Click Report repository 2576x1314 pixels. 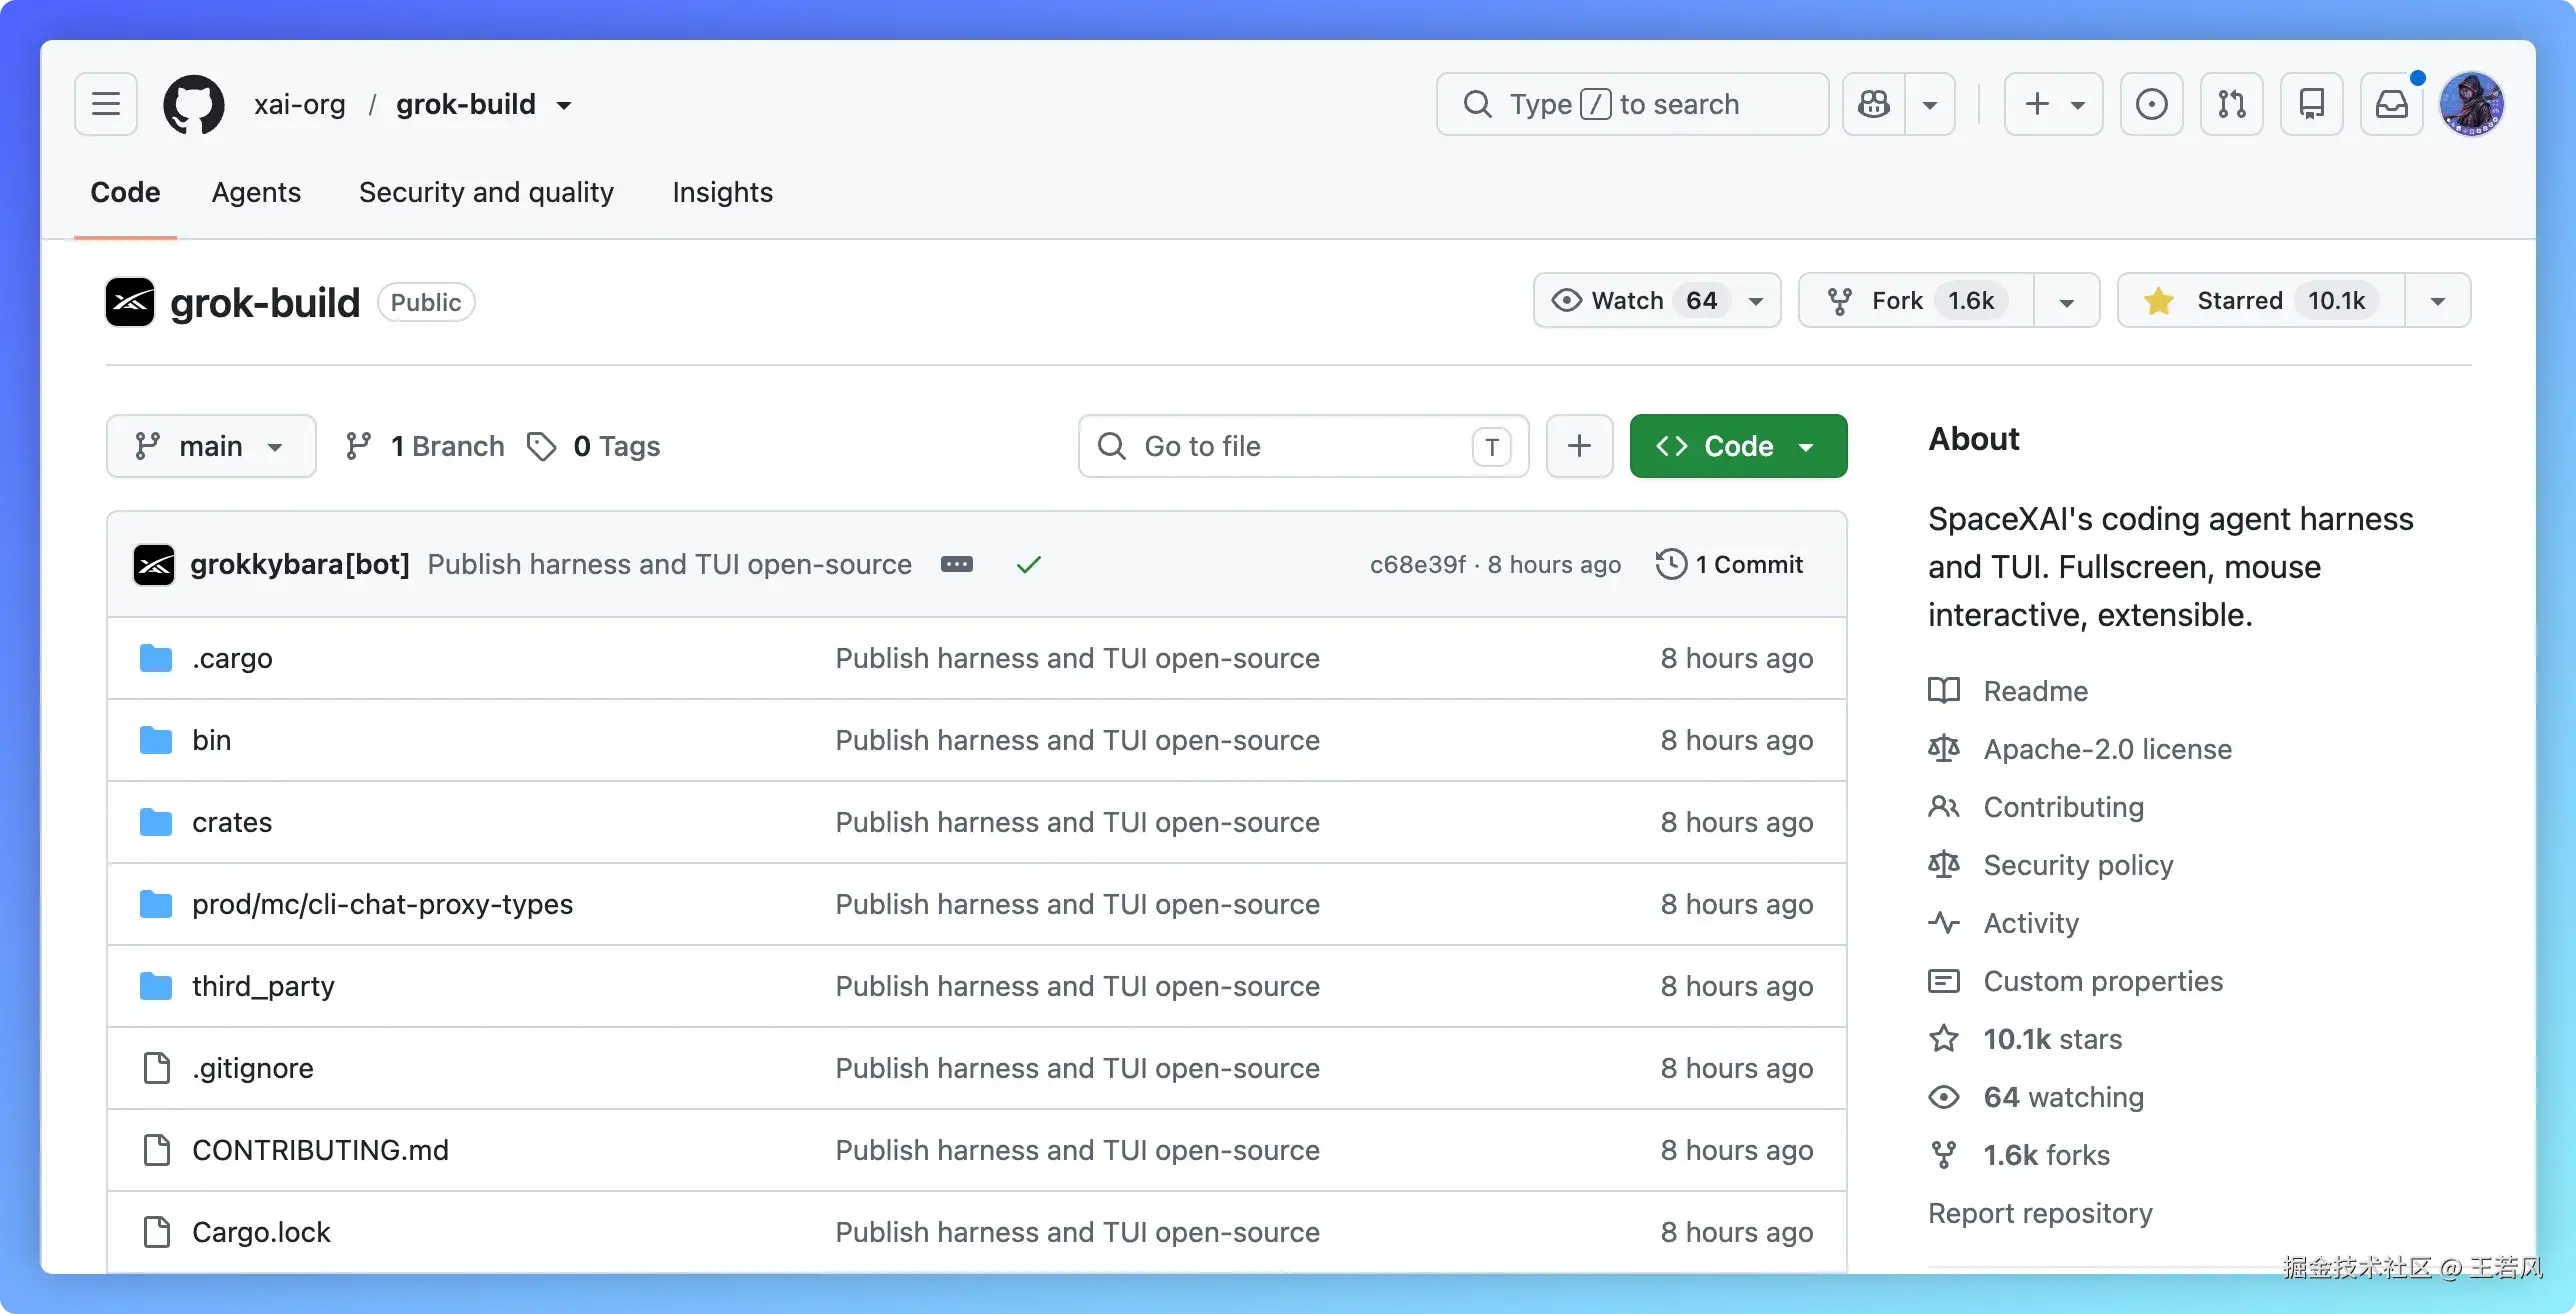tap(2040, 1213)
